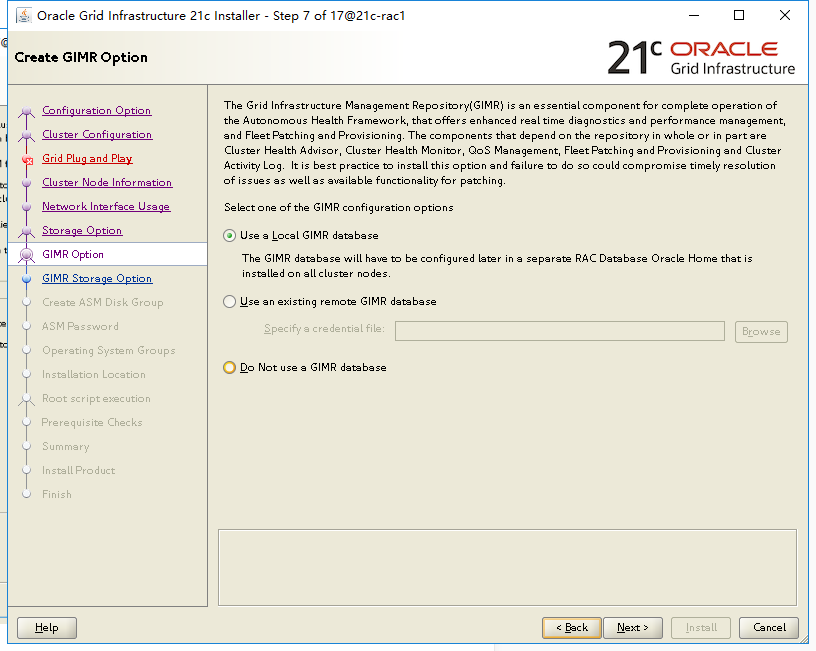The image size is (816, 651).
Task: Click the empty message area at bottom
Action: pos(507,567)
